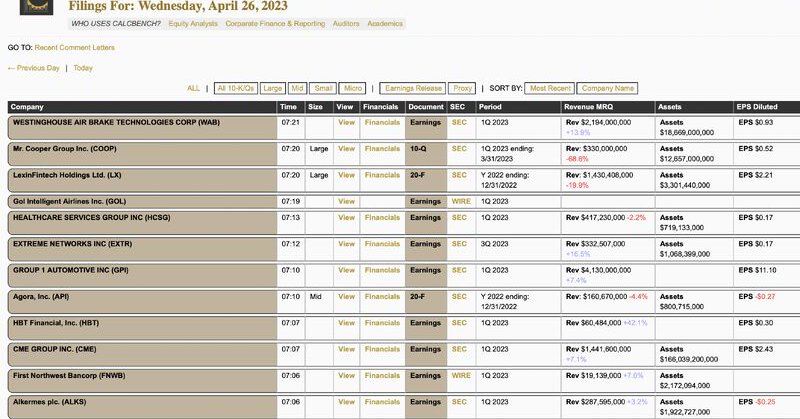Click Group 1 Automotive Inc (GPI)
The image size is (800, 419).
[71, 270]
